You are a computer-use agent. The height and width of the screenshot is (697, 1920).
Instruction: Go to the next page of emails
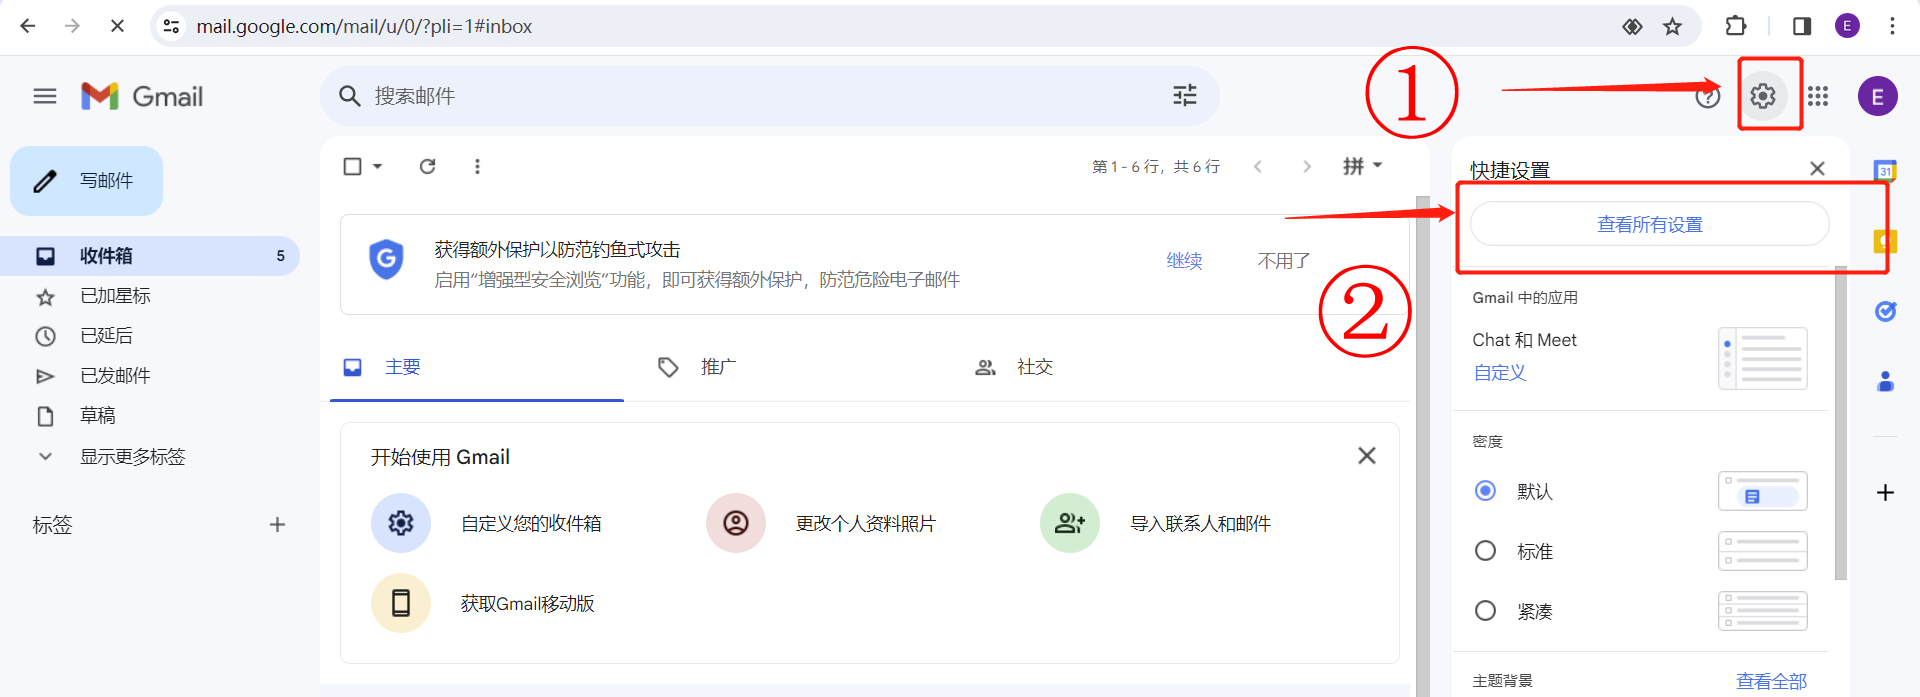coord(1306,166)
